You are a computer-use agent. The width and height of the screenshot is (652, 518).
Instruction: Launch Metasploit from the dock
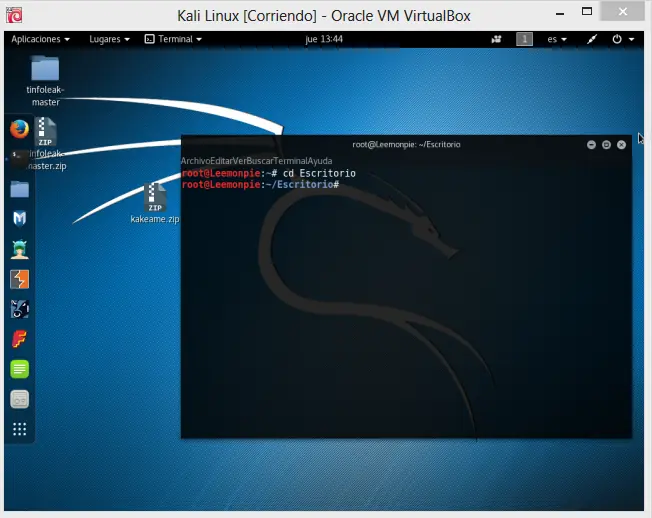[x=19, y=219]
